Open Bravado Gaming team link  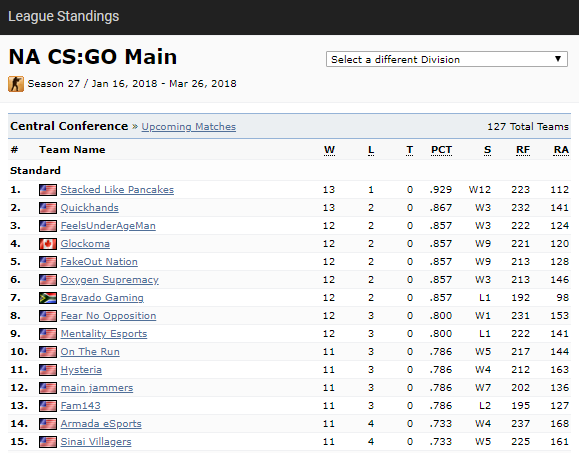click(x=102, y=298)
